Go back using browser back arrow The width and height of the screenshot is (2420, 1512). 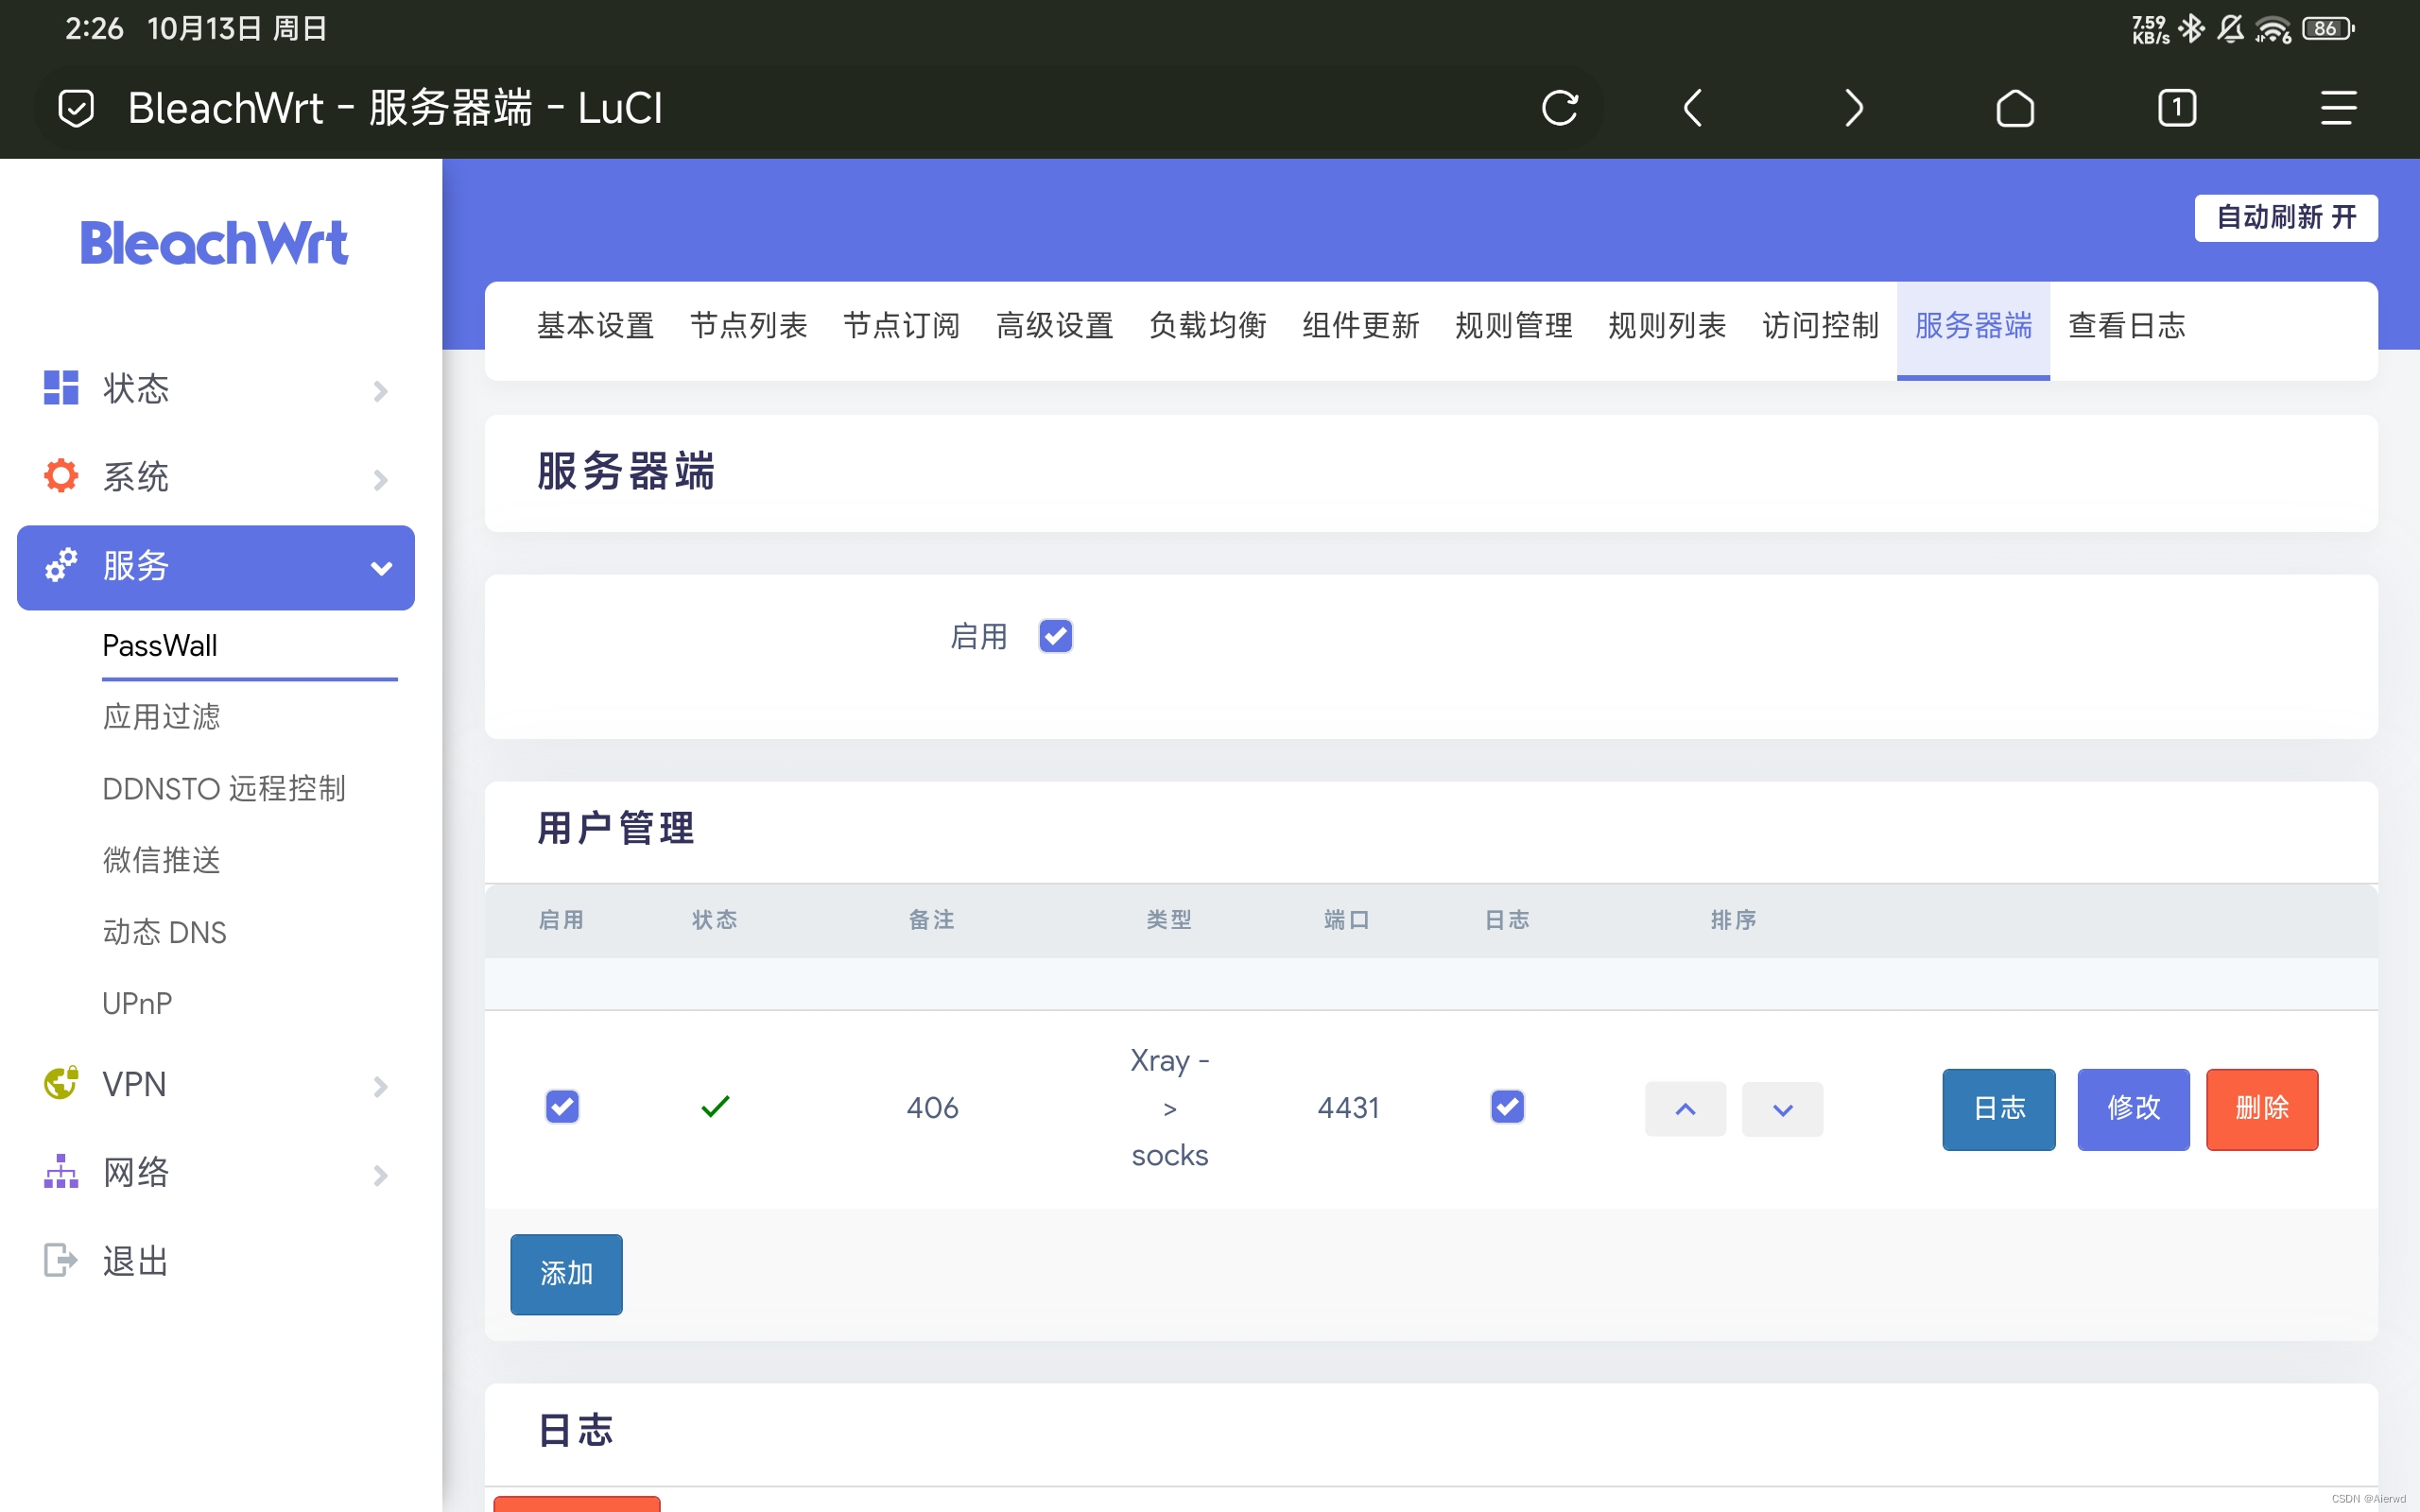click(x=1692, y=108)
